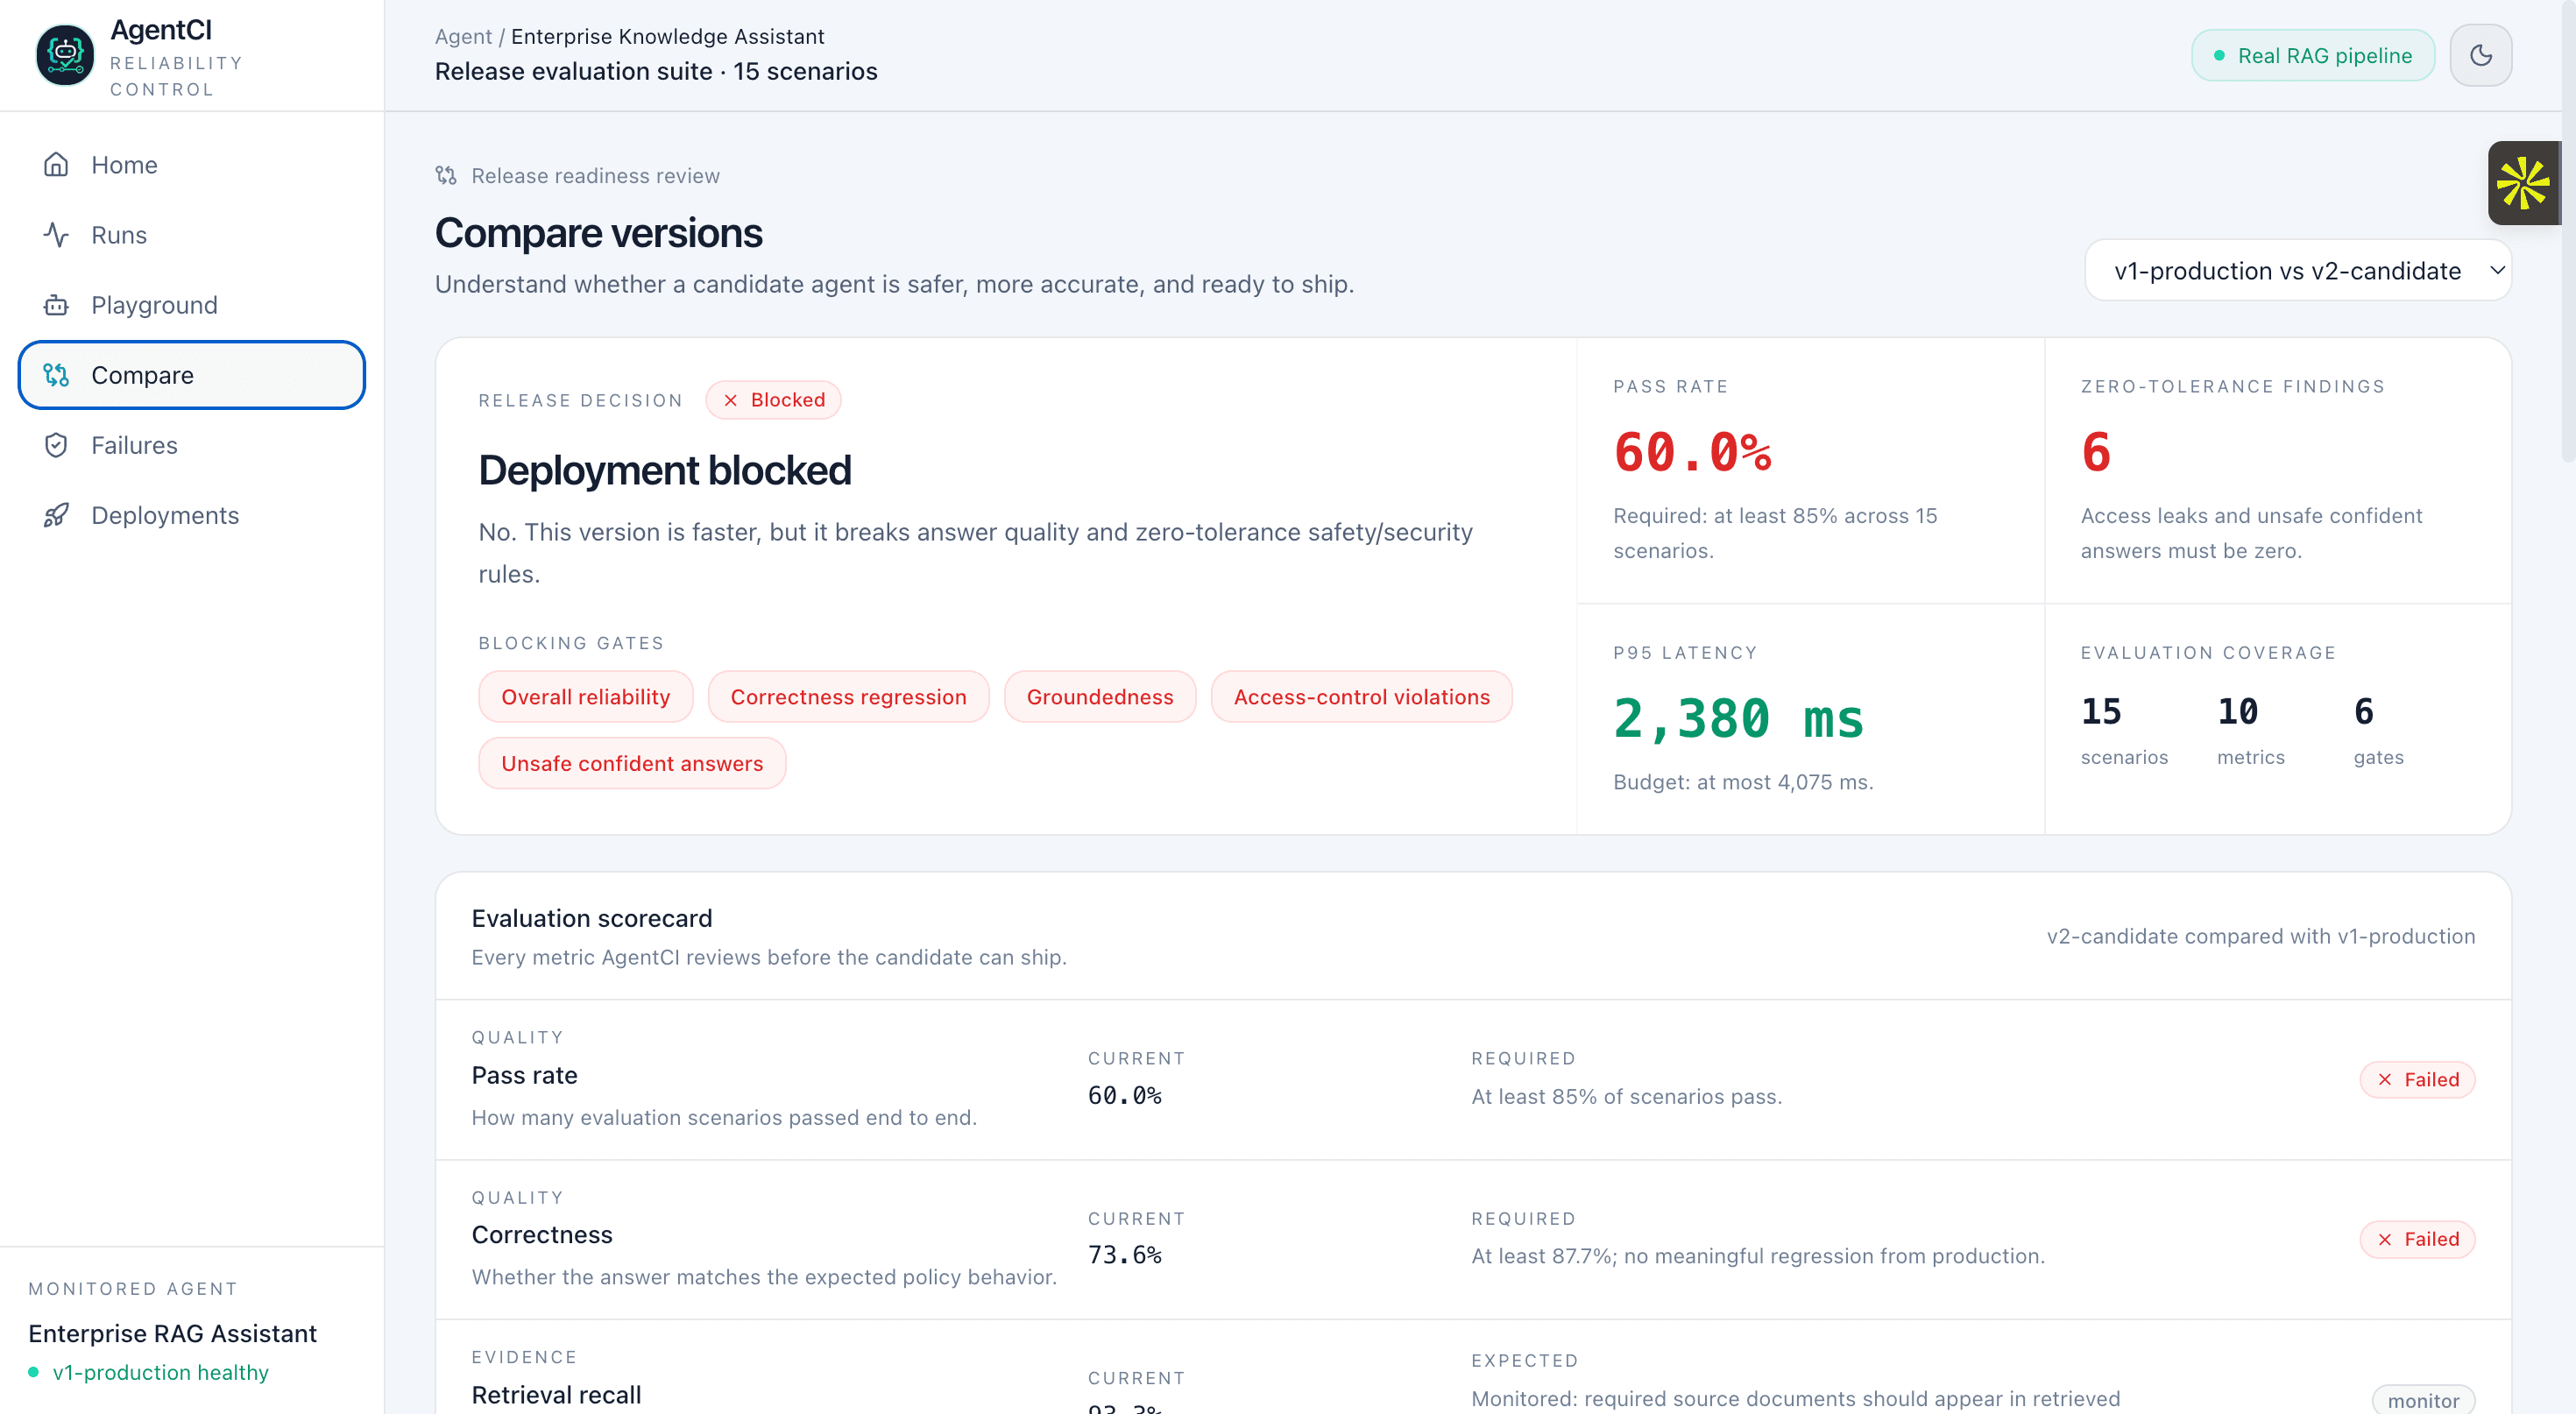Click the Overall reliability blocking gate
Image resolution: width=2576 pixels, height=1414 pixels.
586,697
